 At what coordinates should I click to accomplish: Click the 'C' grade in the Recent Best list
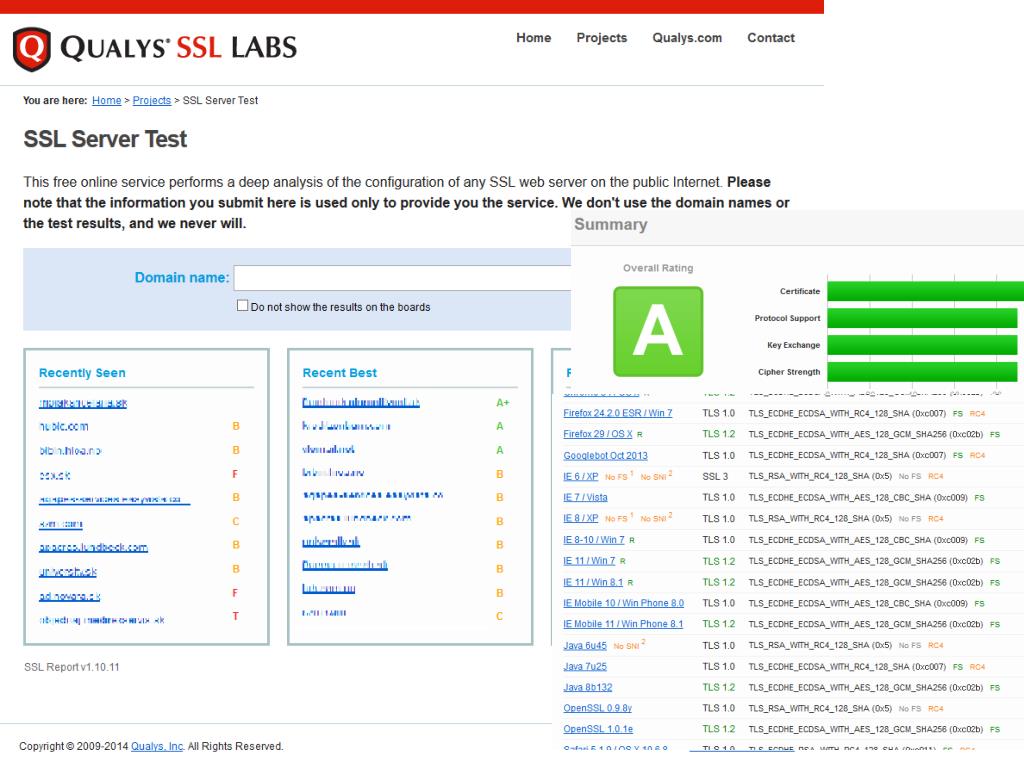pos(500,616)
